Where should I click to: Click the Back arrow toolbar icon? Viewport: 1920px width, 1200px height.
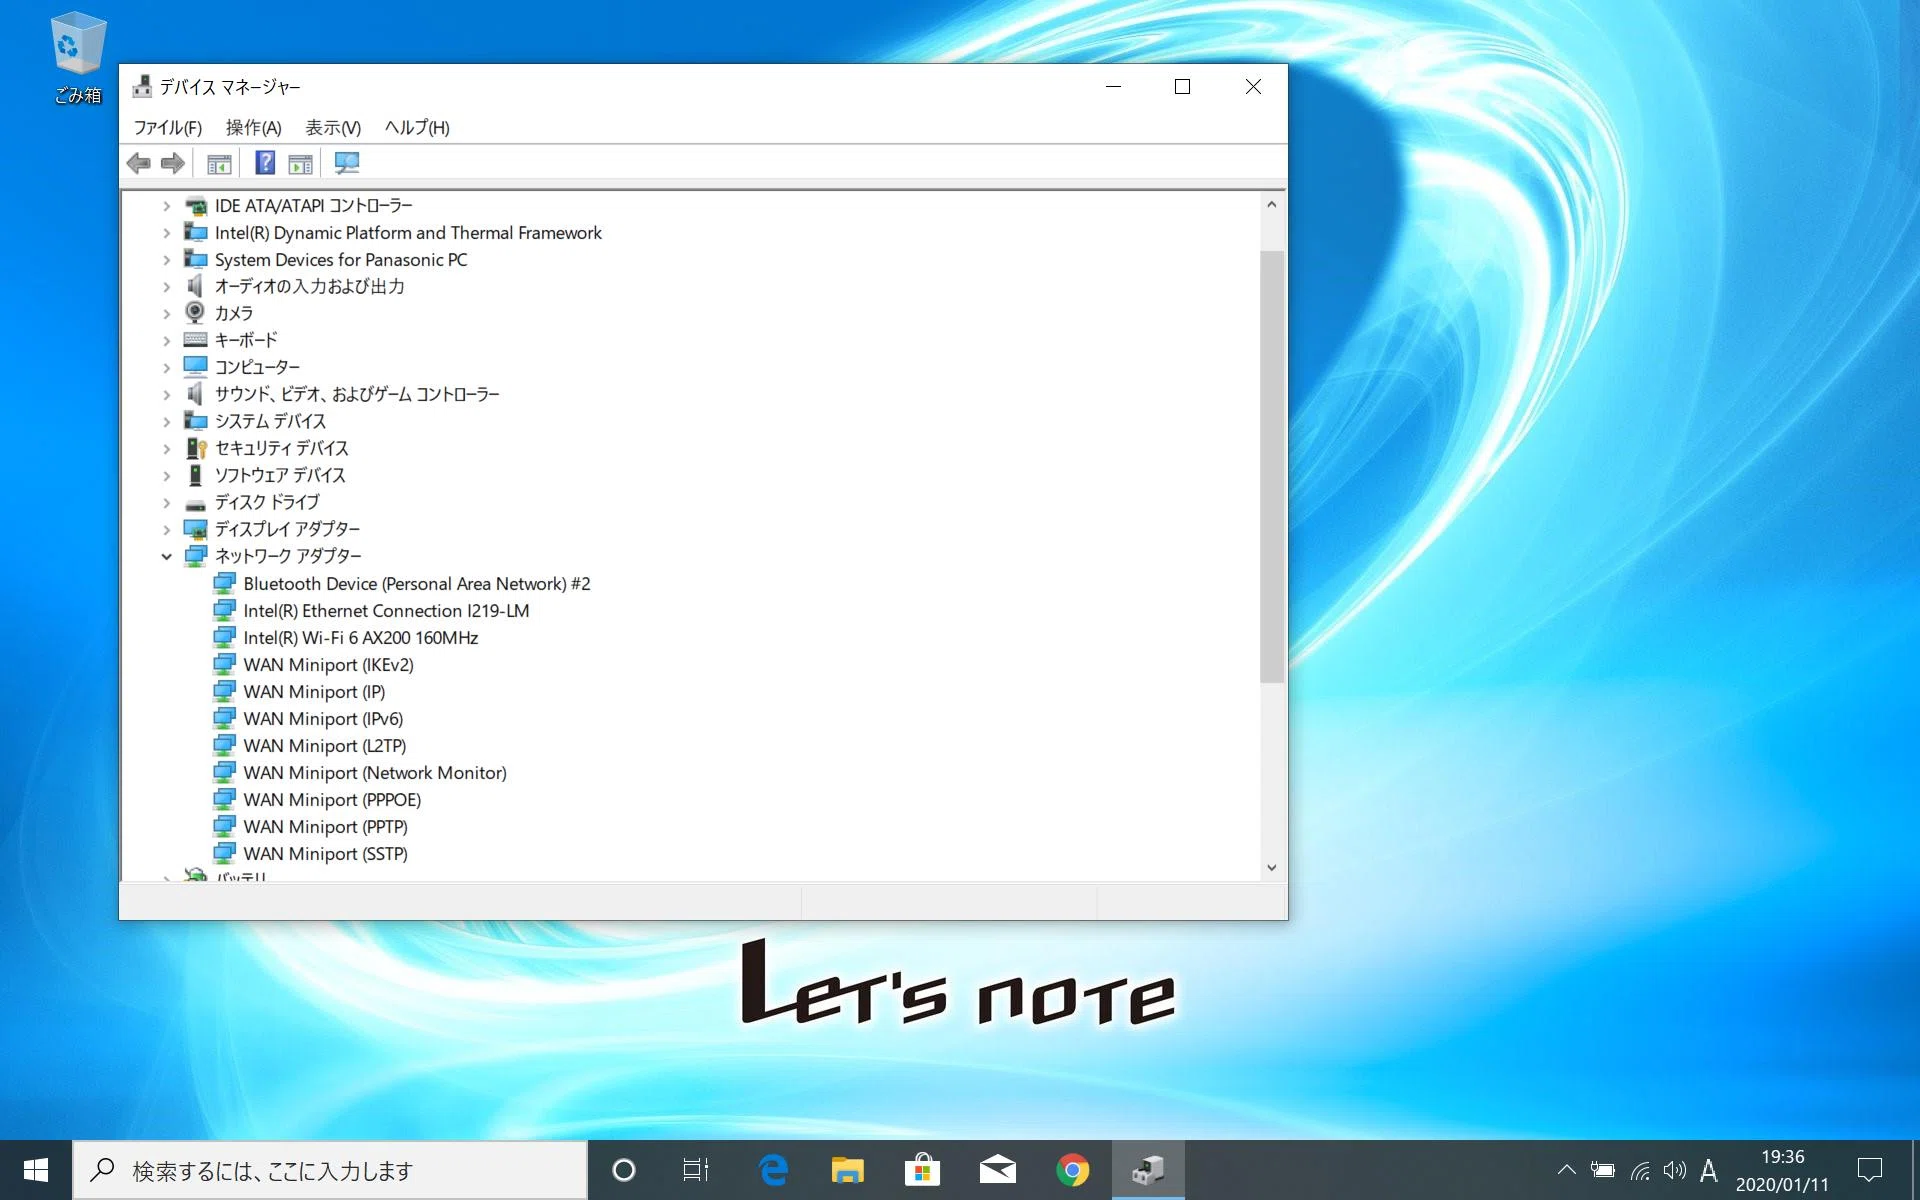(139, 163)
